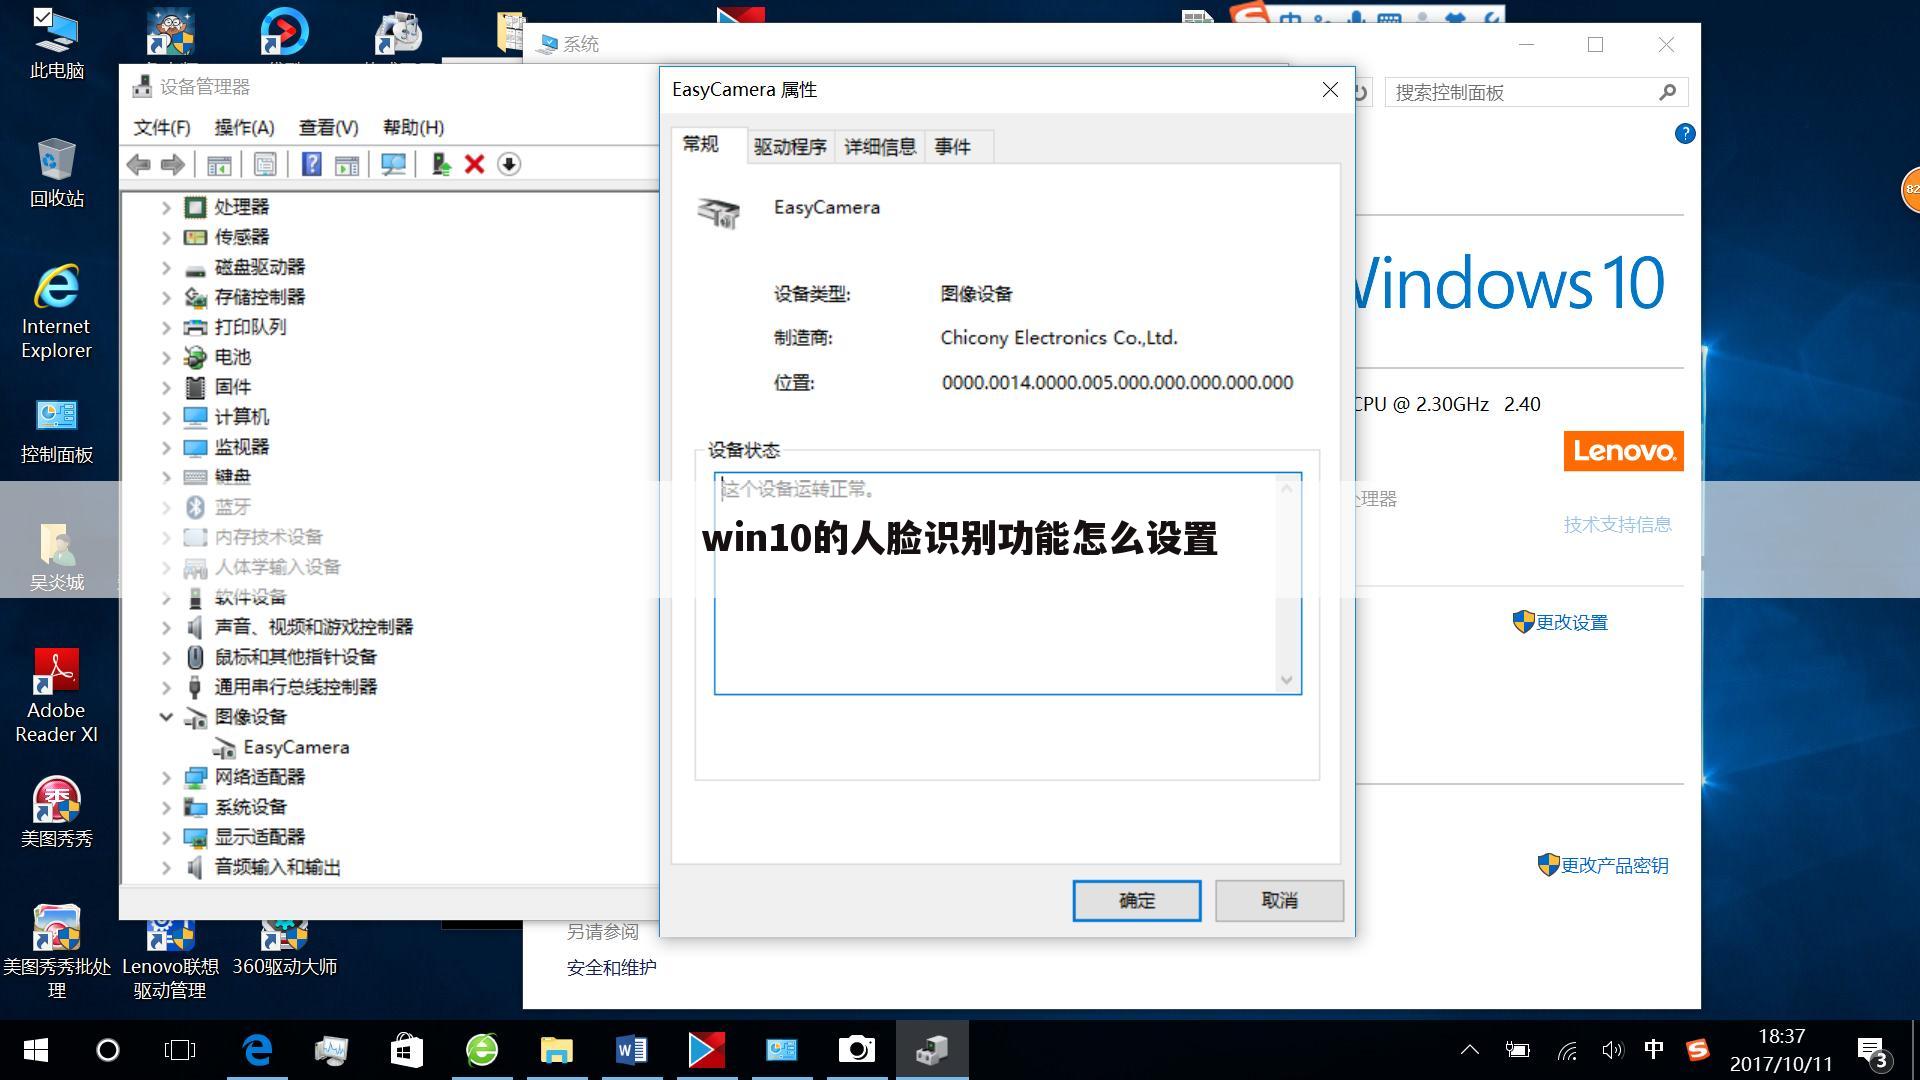The image size is (1920, 1080).
Task: Click the taskbar clock showing 18:37
Action: [1781, 1050]
